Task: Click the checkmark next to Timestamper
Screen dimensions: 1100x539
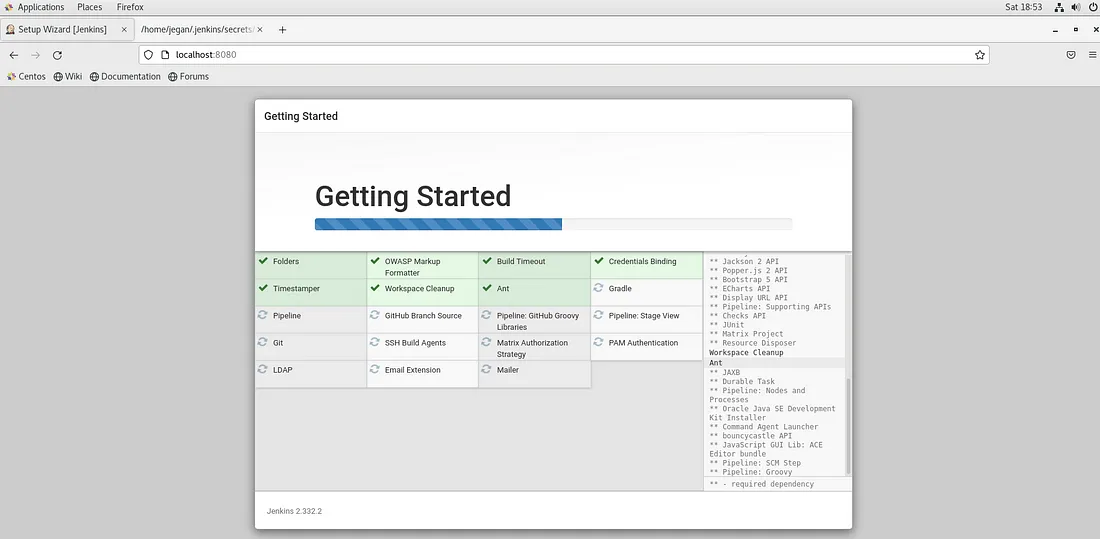Action: coord(263,288)
